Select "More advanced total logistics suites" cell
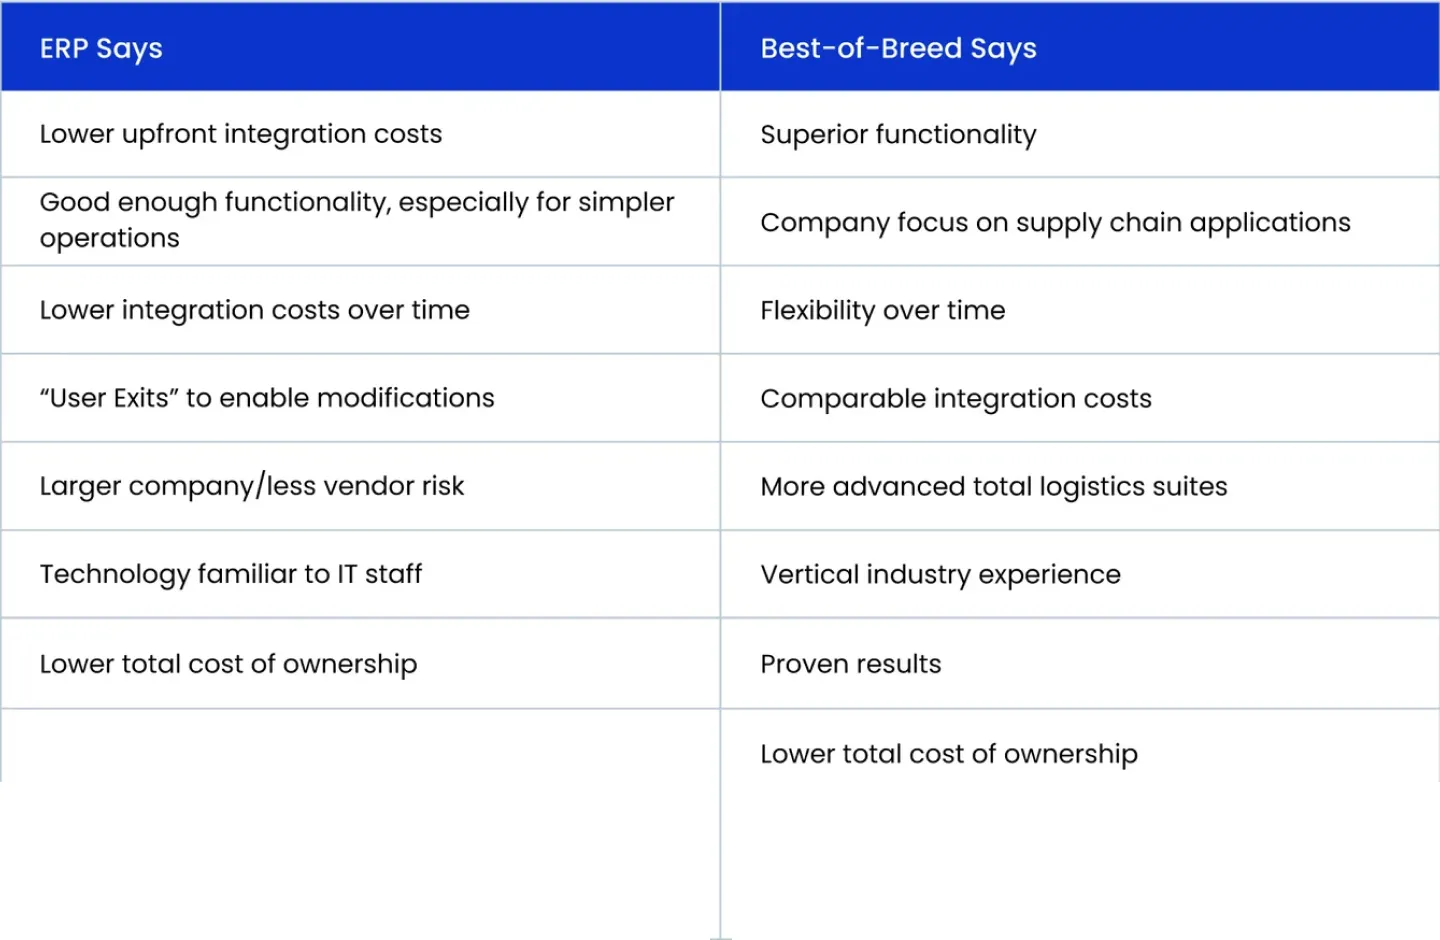This screenshot has height=940, width=1440. click(x=993, y=486)
